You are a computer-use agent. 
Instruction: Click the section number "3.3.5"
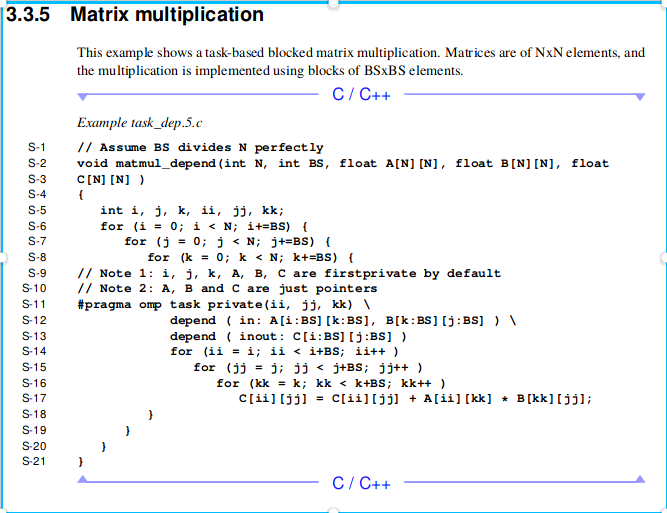[x=28, y=14]
